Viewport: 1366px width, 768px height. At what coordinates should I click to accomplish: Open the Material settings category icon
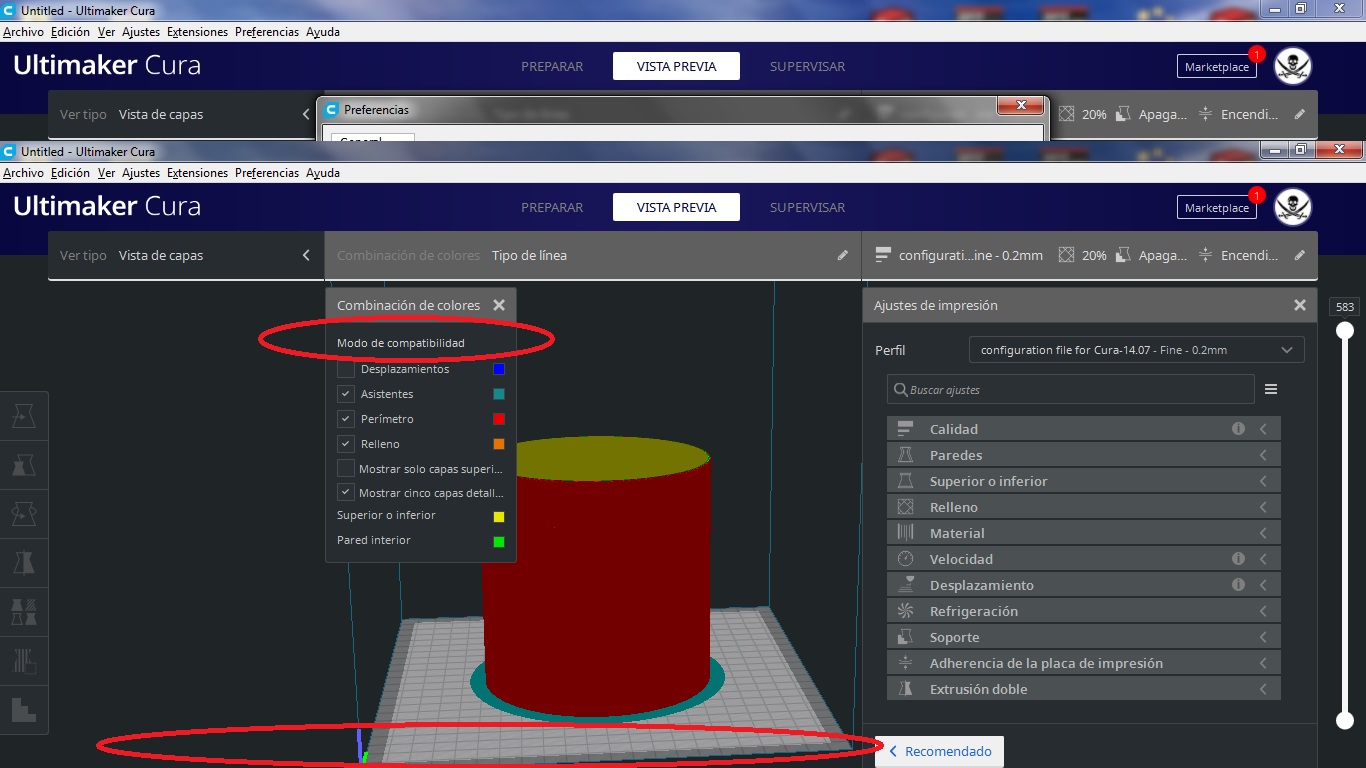[x=907, y=532]
